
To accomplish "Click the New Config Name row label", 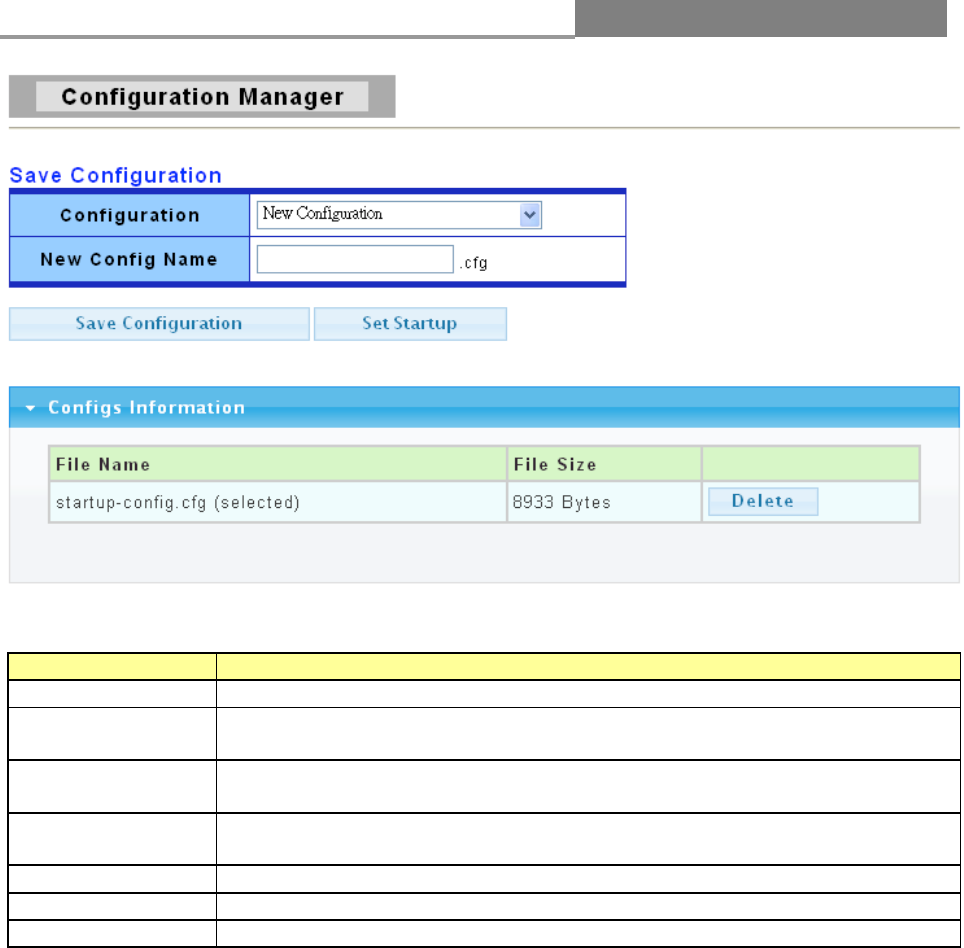I will point(129,259).
